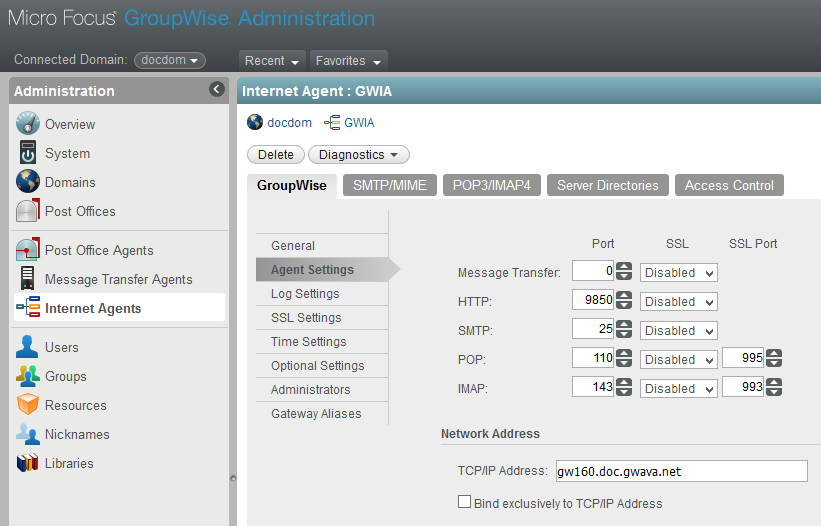Click the Message Transfer Agents server icon
Viewport: 821px width, 526px height.
click(27, 278)
